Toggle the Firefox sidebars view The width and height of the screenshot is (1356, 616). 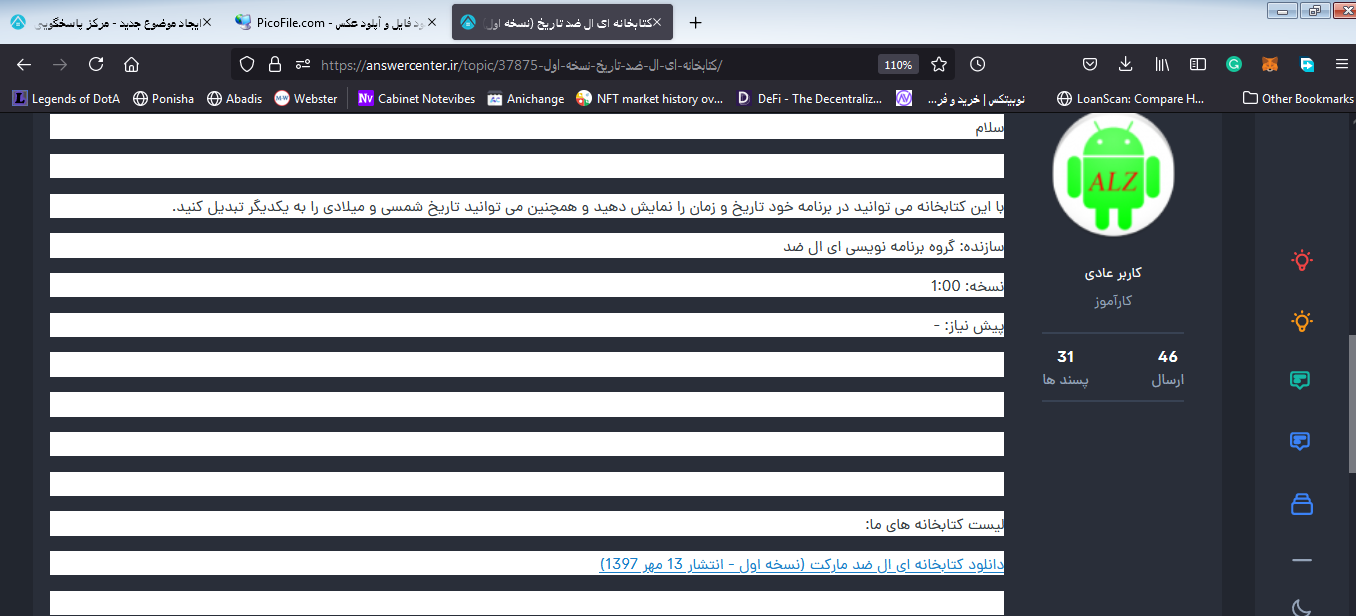(1197, 64)
